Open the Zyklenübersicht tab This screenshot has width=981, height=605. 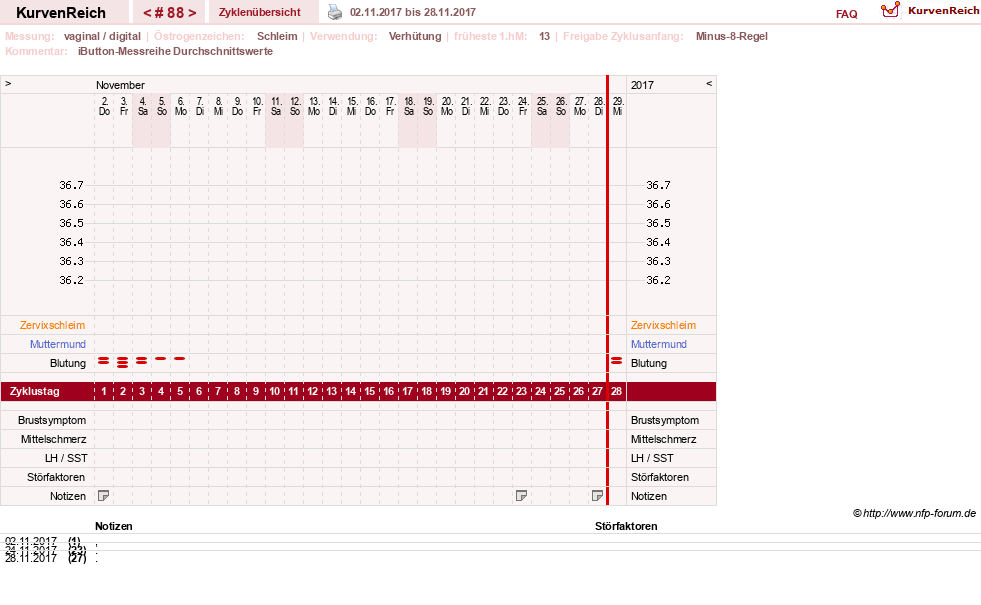click(260, 12)
